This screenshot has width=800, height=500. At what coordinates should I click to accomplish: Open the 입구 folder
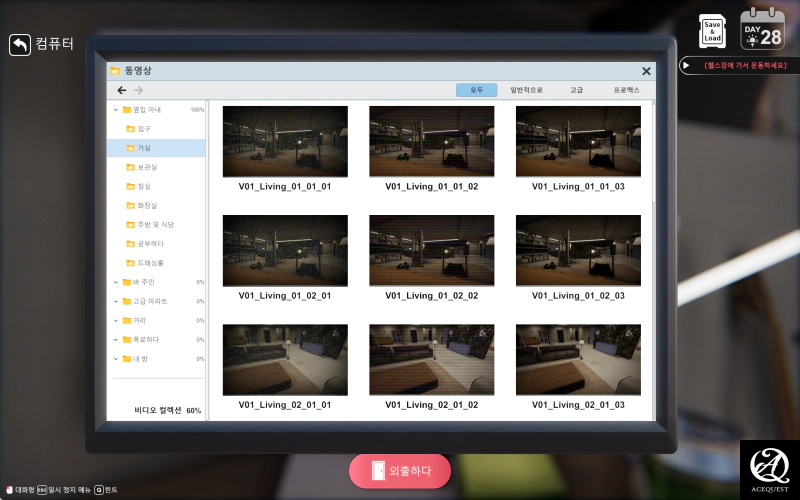[x=144, y=129]
